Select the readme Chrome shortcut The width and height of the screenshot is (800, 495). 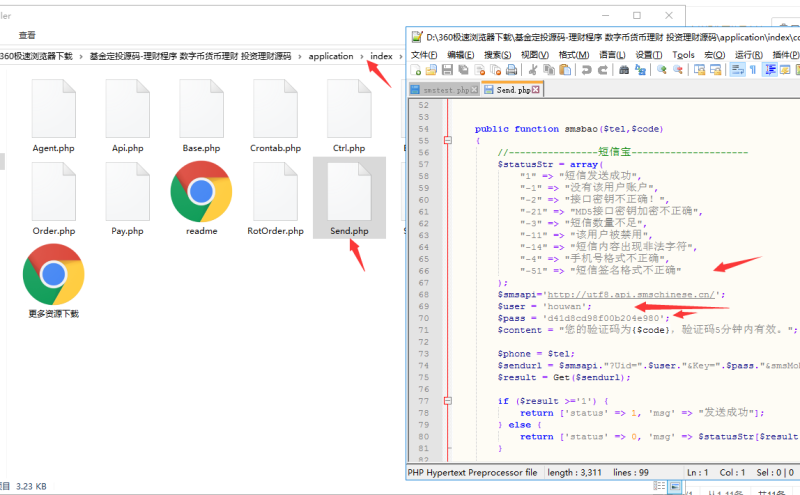click(202, 199)
